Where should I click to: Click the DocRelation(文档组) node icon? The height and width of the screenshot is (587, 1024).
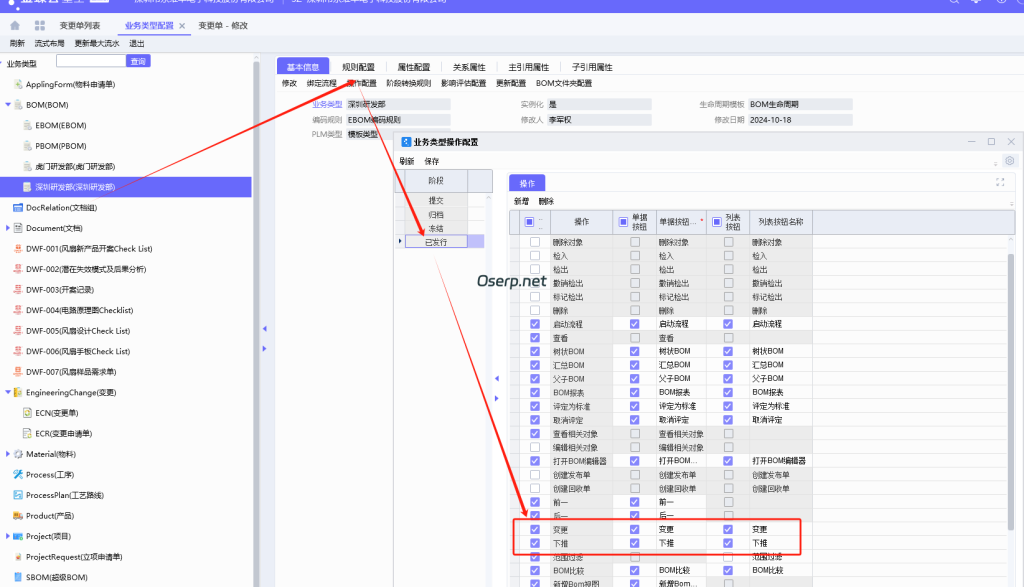(17, 208)
